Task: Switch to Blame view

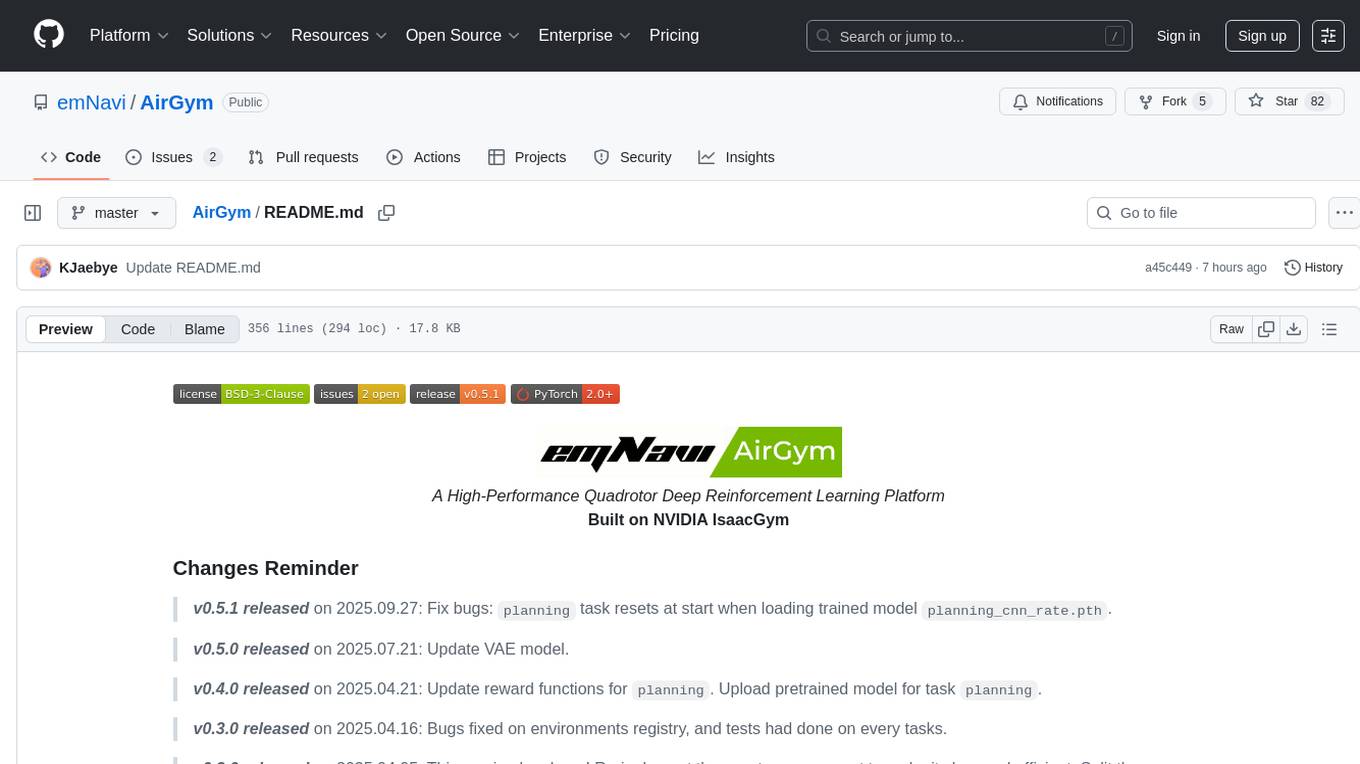Action: [x=204, y=329]
